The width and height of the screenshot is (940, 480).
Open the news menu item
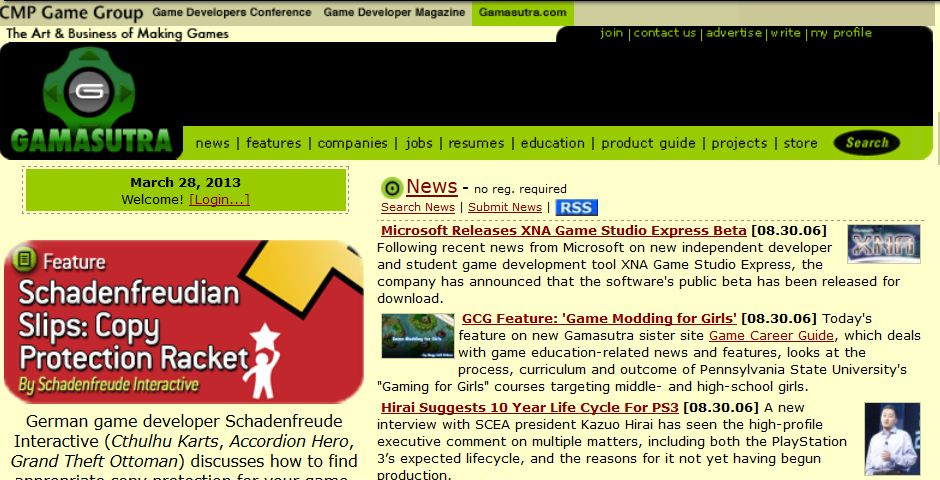coord(212,143)
